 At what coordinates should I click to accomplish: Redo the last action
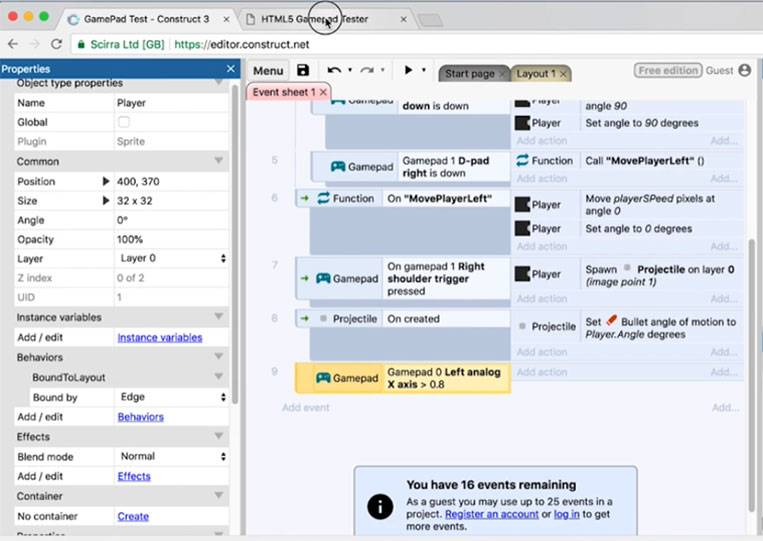point(367,71)
